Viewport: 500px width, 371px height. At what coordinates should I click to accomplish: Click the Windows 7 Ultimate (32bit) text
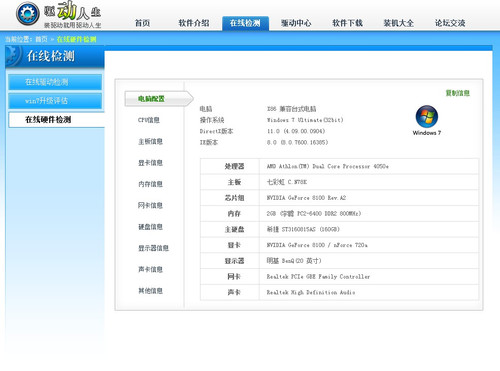pos(305,120)
